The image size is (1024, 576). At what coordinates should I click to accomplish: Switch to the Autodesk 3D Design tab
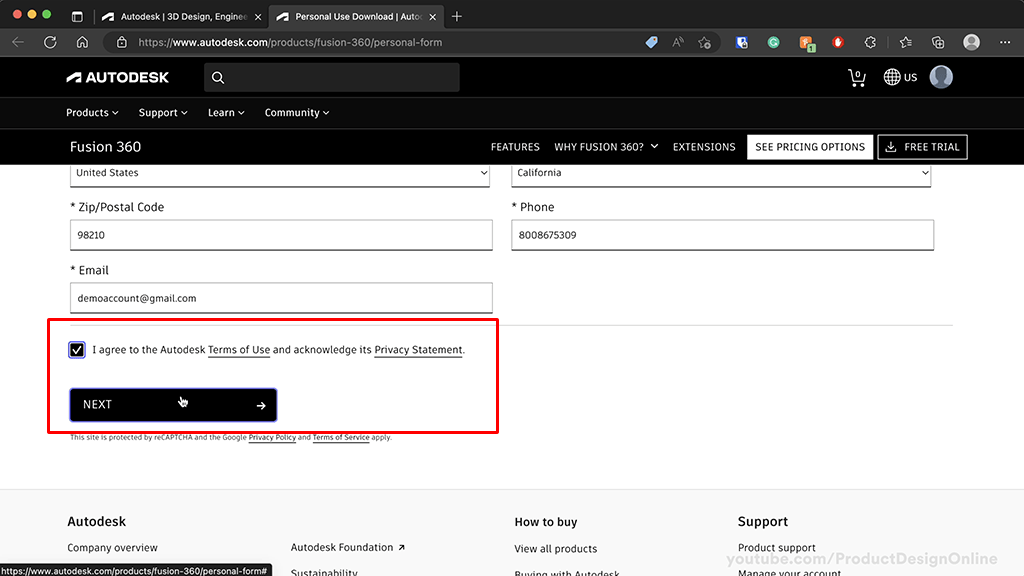point(182,16)
